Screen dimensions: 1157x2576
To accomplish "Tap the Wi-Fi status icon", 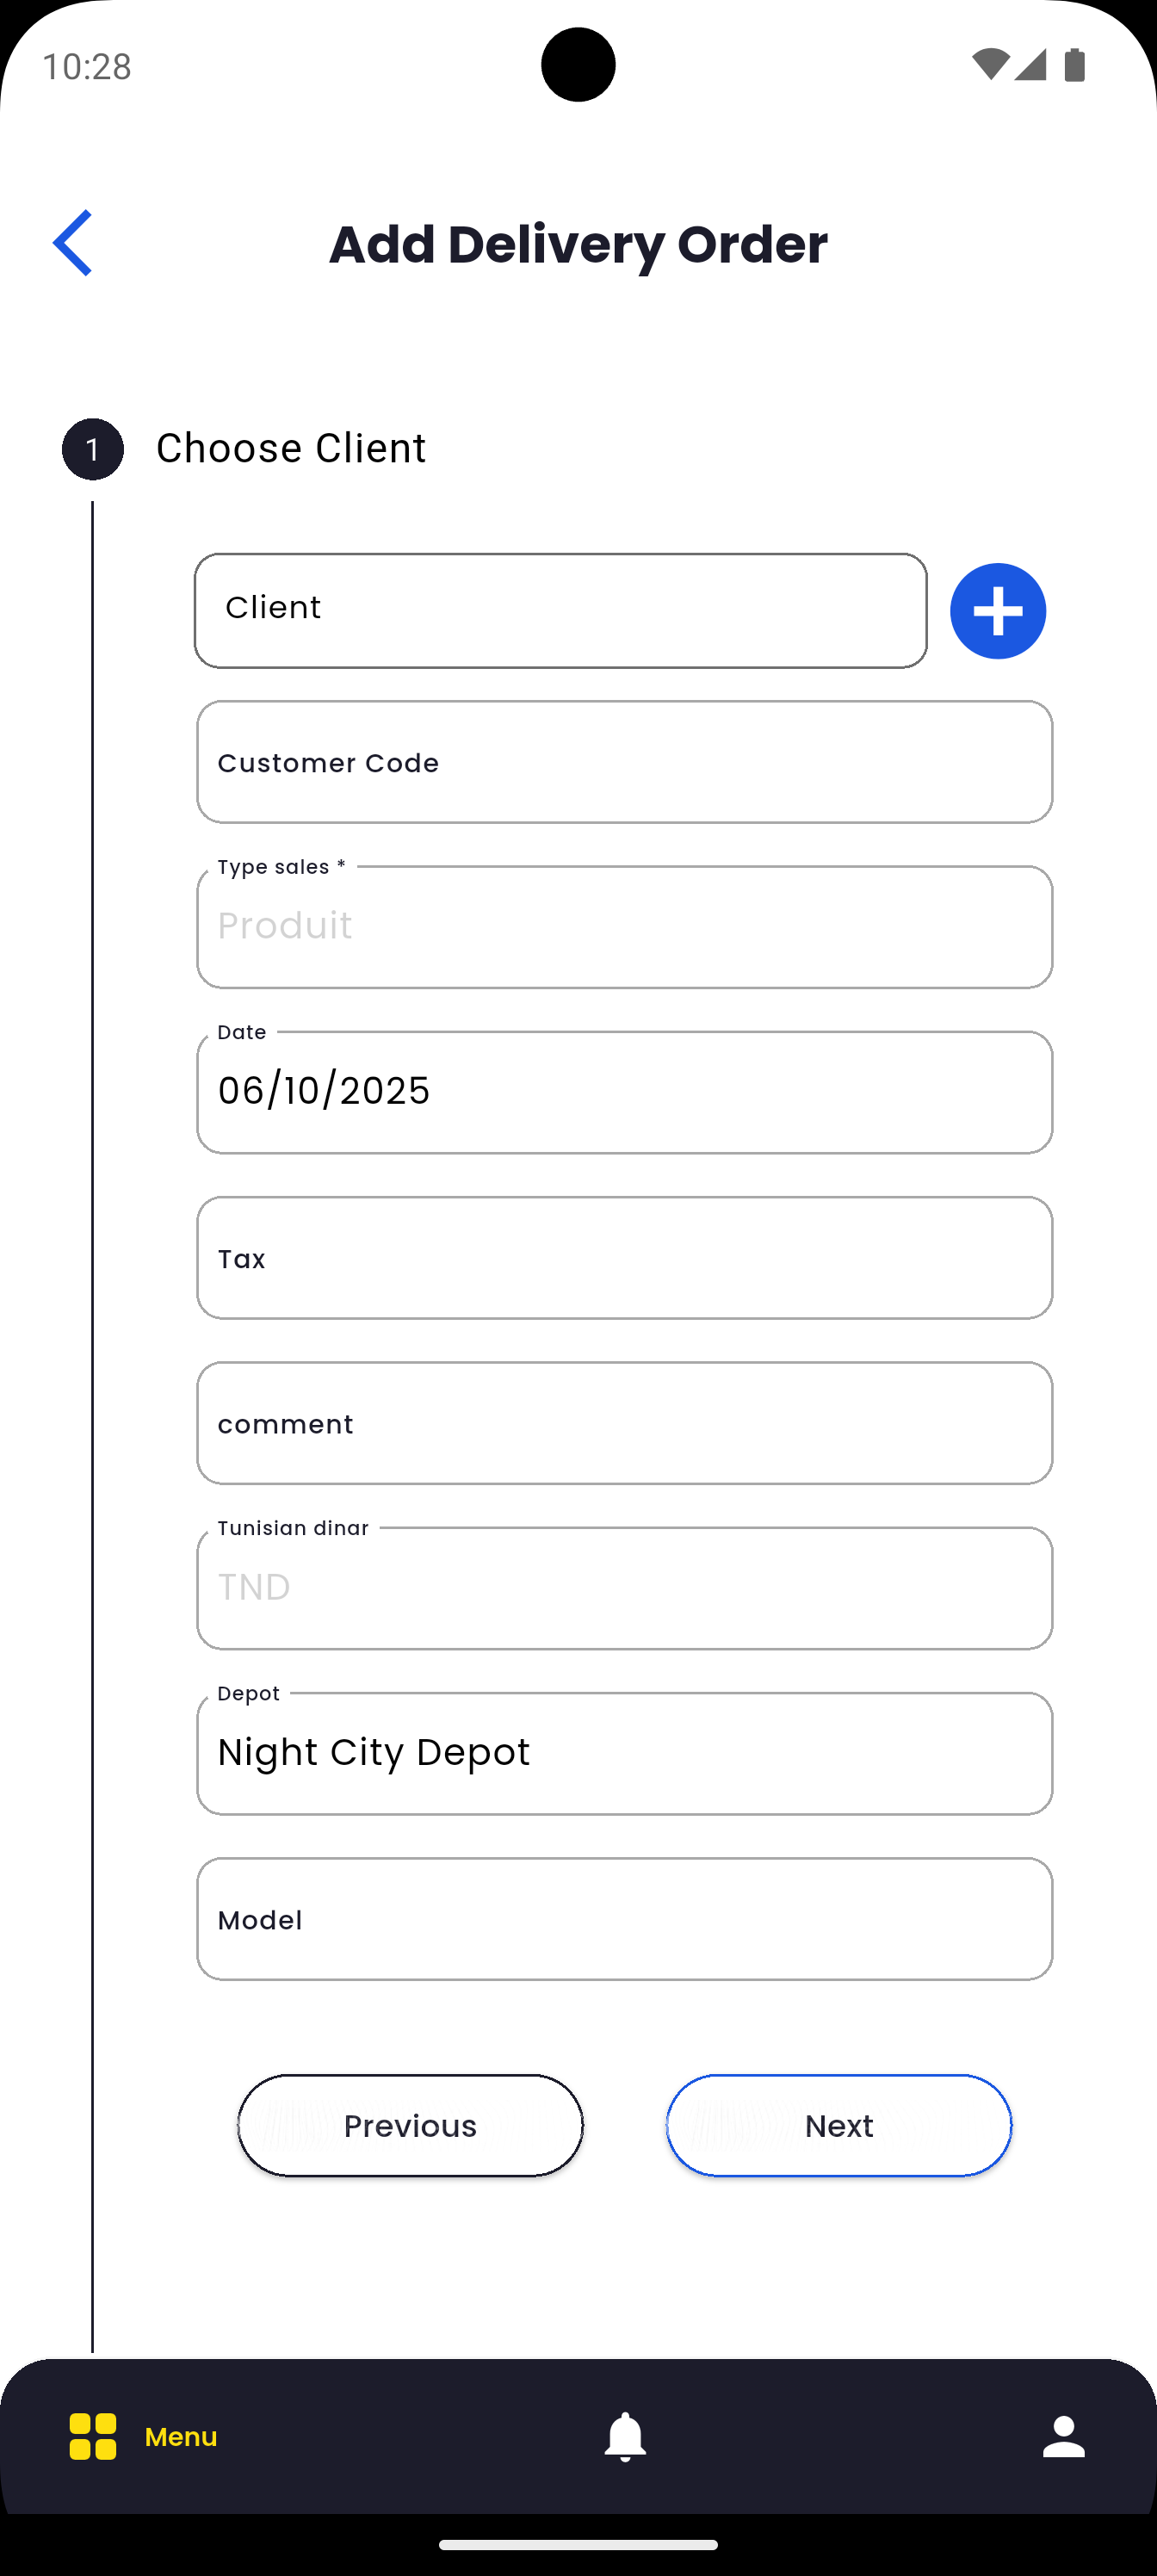I will (989, 66).
